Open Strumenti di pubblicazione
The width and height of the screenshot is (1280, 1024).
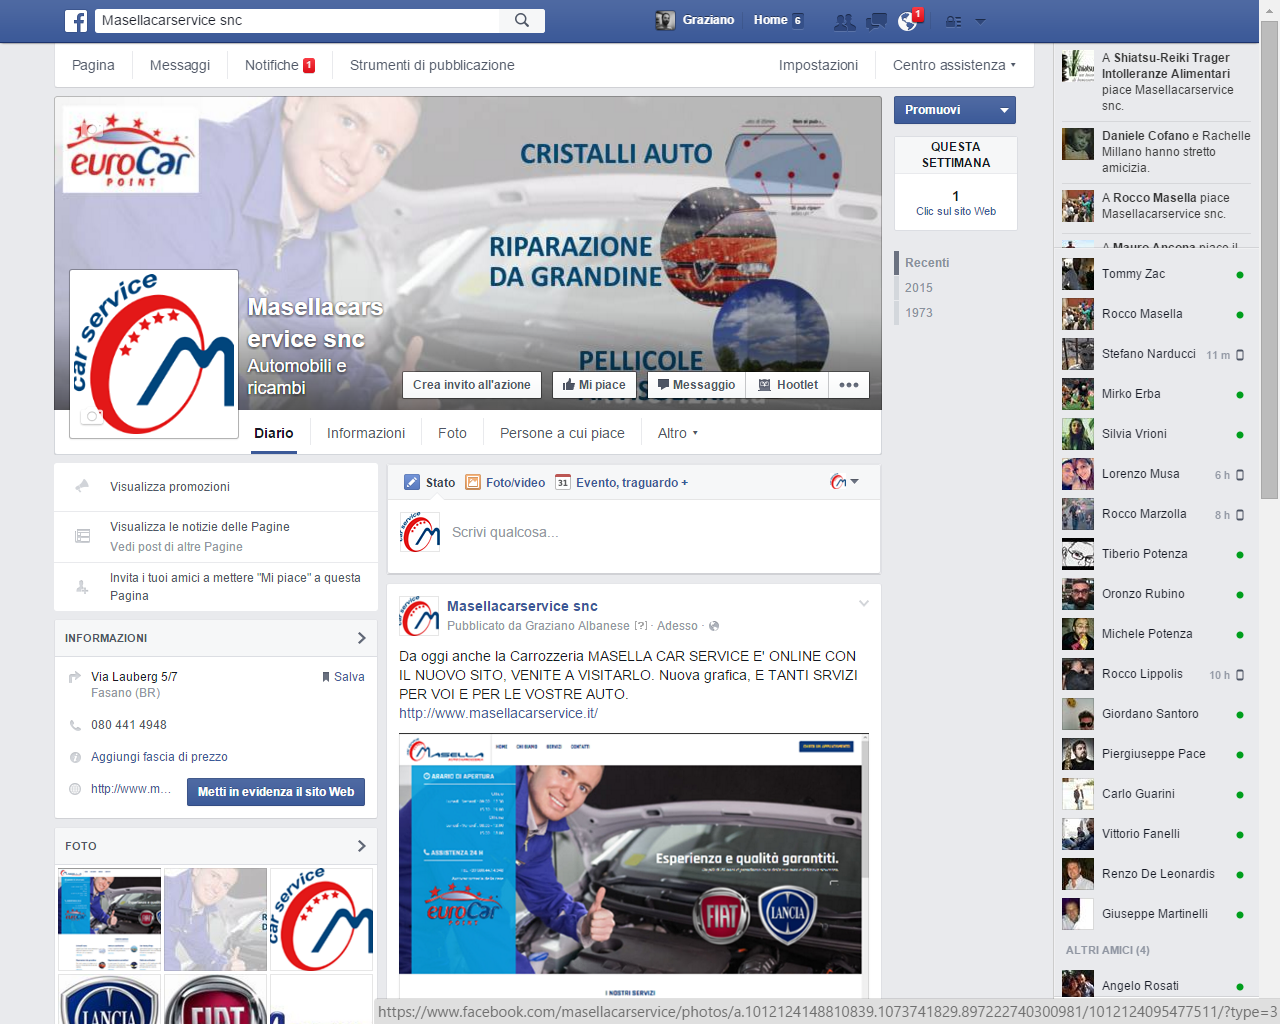tap(432, 65)
